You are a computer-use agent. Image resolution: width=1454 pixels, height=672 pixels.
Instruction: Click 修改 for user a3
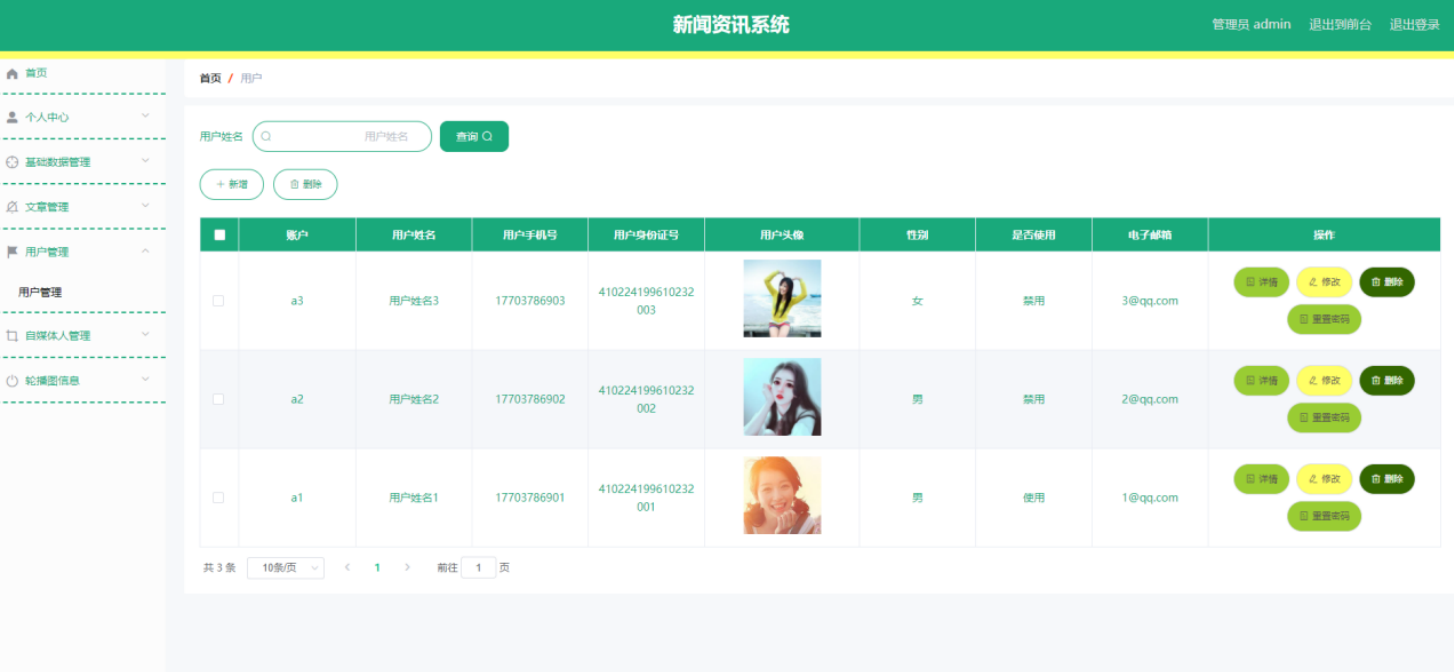(x=1324, y=282)
